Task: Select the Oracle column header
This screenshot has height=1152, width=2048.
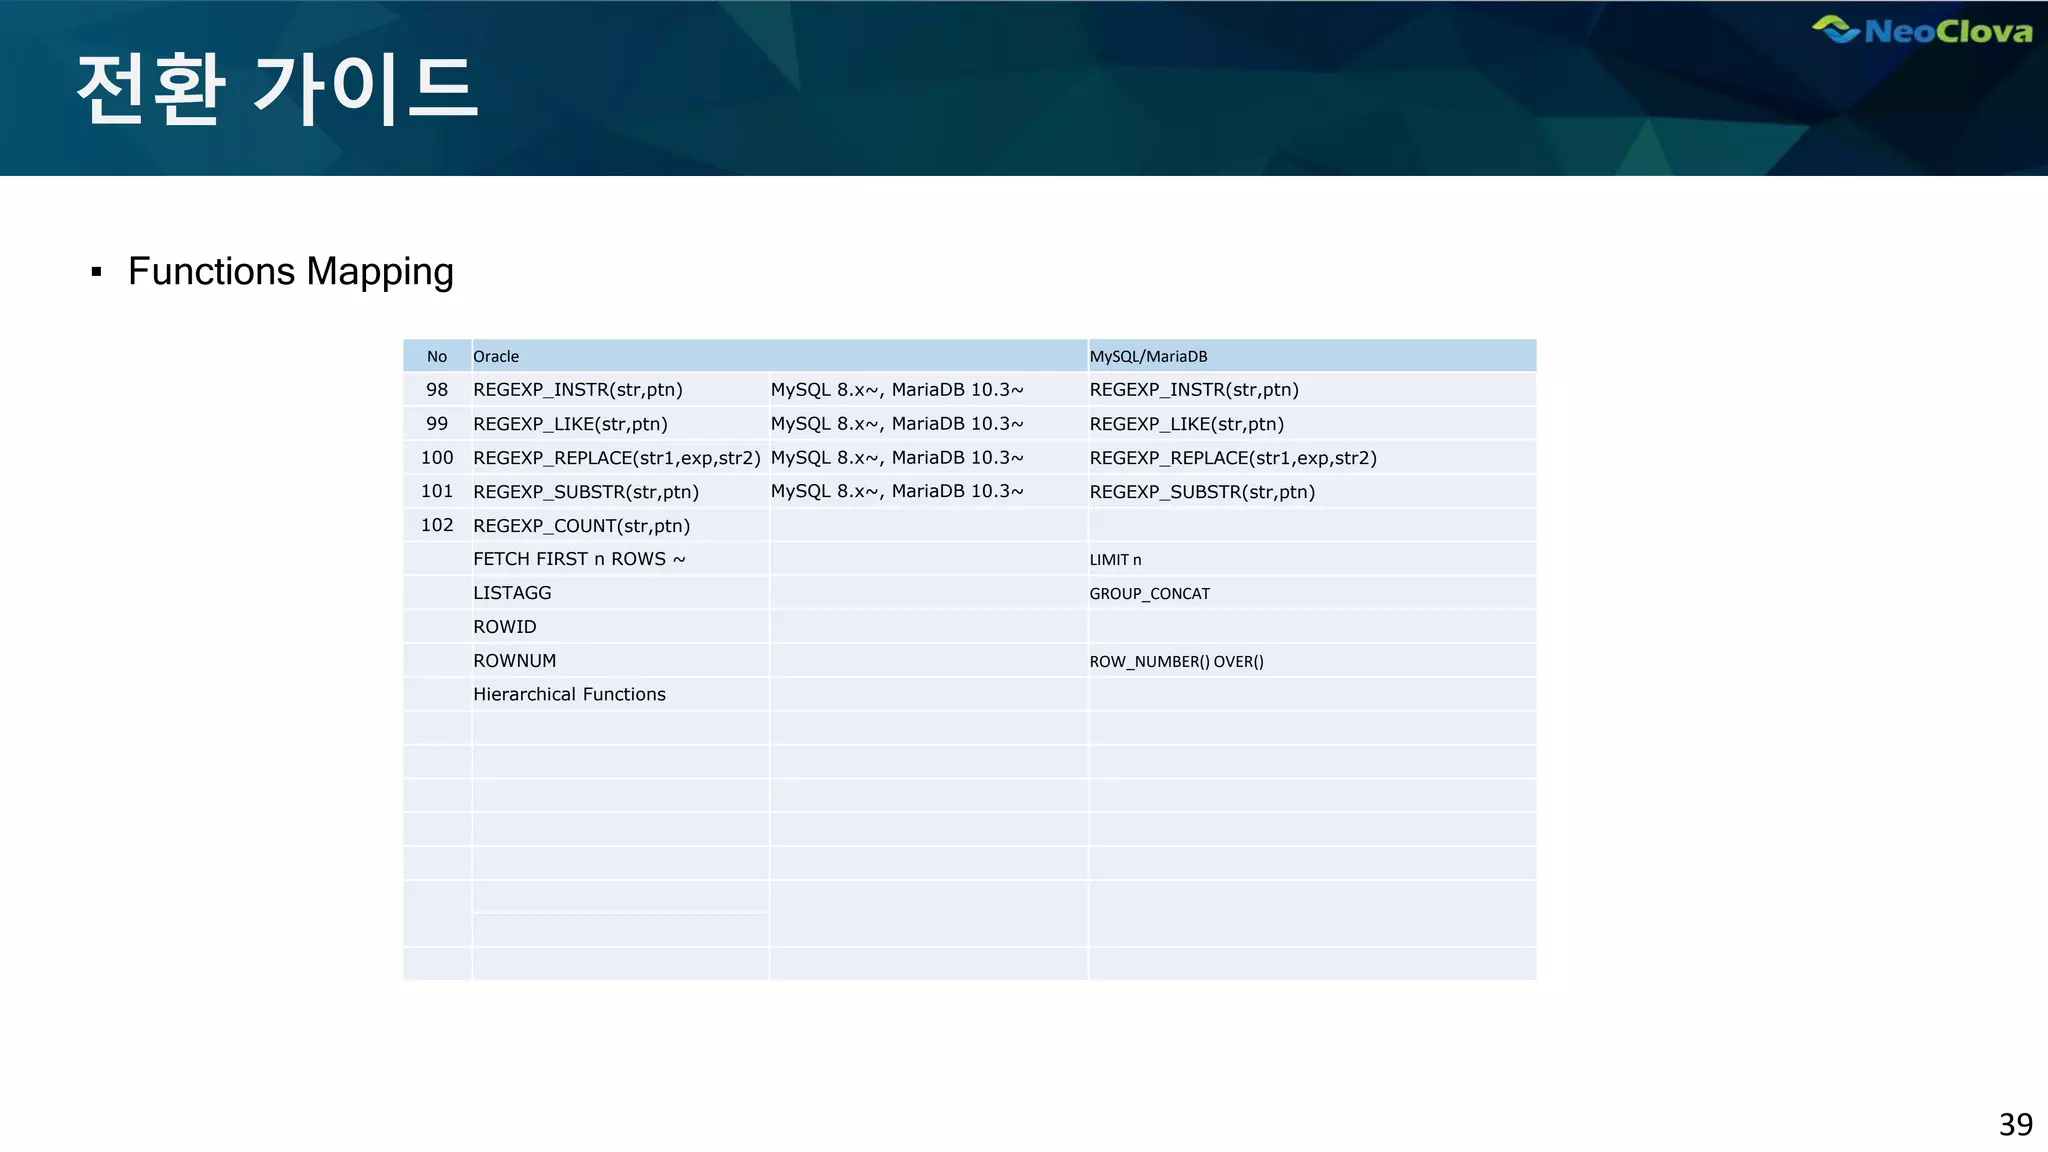Action: click(x=496, y=356)
